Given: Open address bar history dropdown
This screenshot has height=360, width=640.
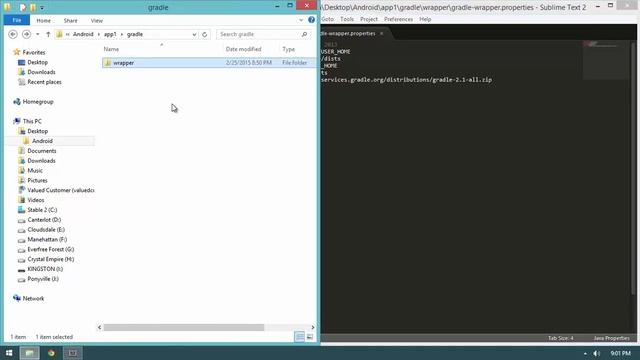Looking at the screenshot, I should click(194, 34).
